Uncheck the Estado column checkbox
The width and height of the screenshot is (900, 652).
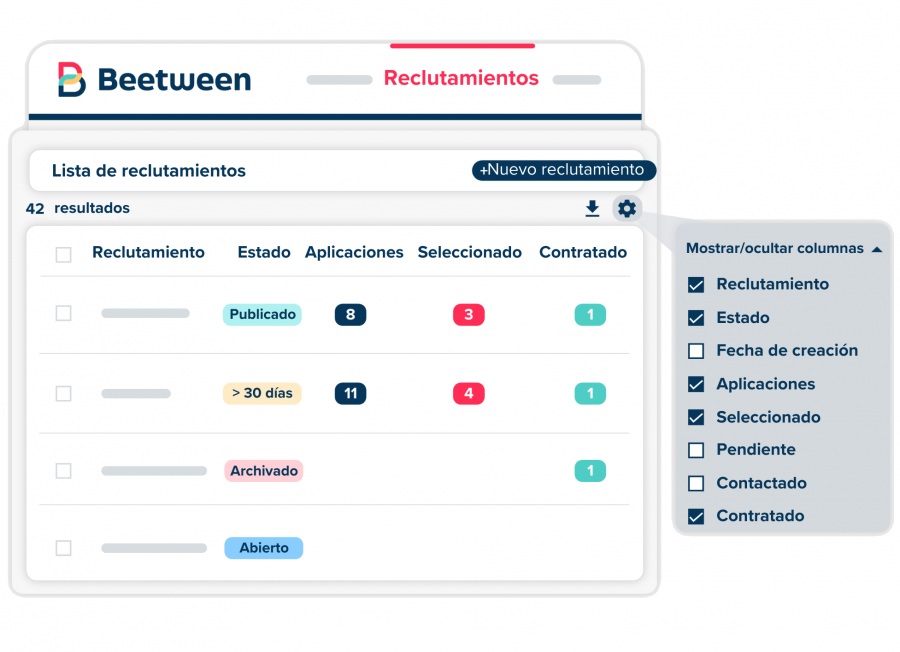click(696, 318)
